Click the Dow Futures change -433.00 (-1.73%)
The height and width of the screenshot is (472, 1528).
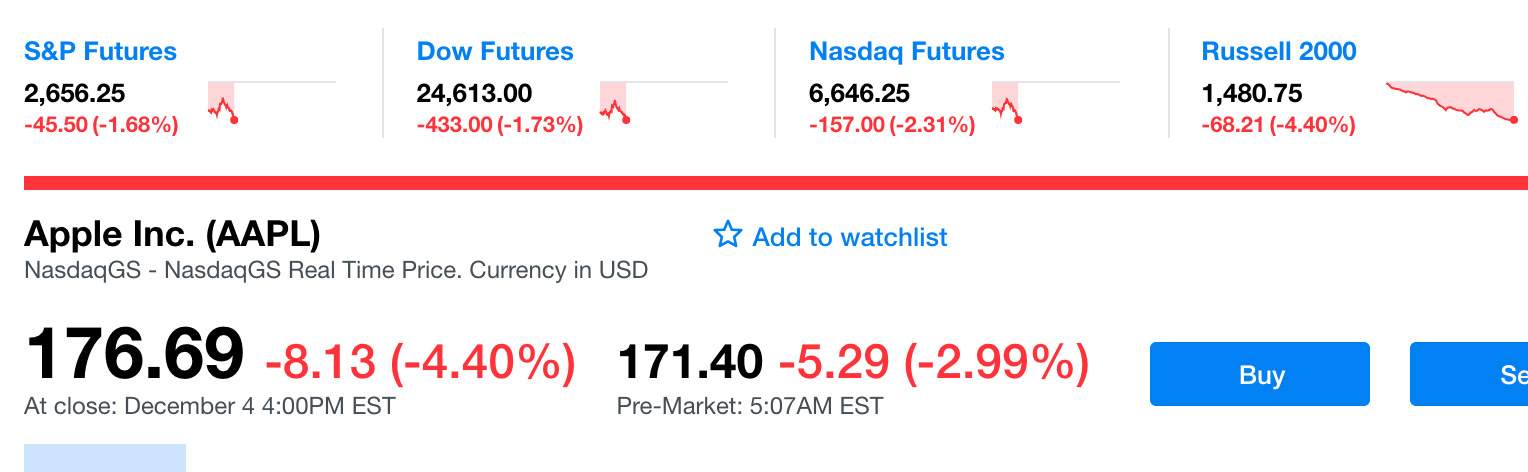499,125
